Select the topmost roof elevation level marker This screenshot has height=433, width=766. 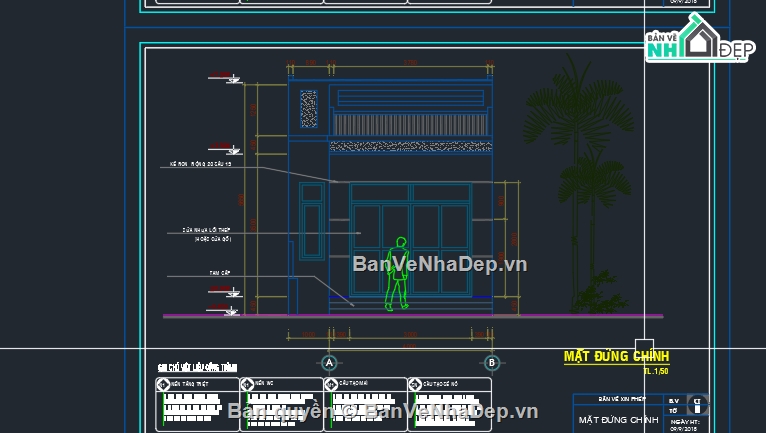[x=225, y=77]
